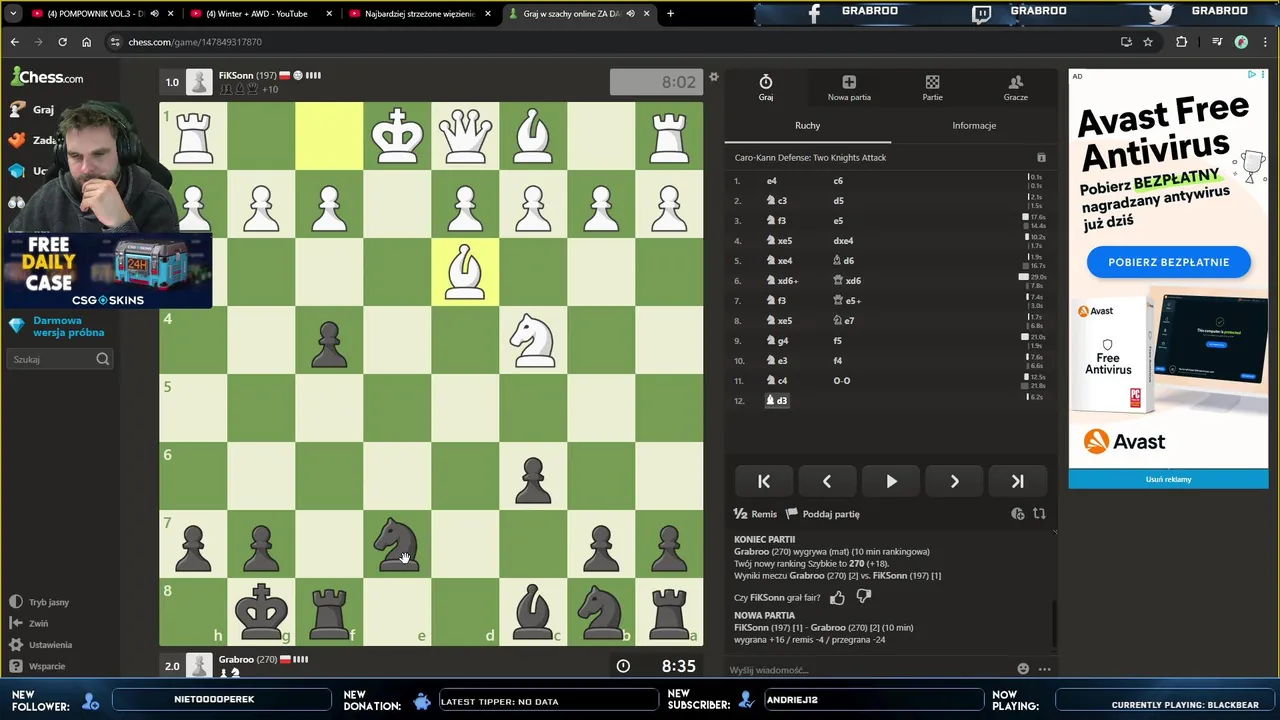
Task: Click Usuń reklamy below the ad
Action: pyautogui.click(x=1168, y=479)
